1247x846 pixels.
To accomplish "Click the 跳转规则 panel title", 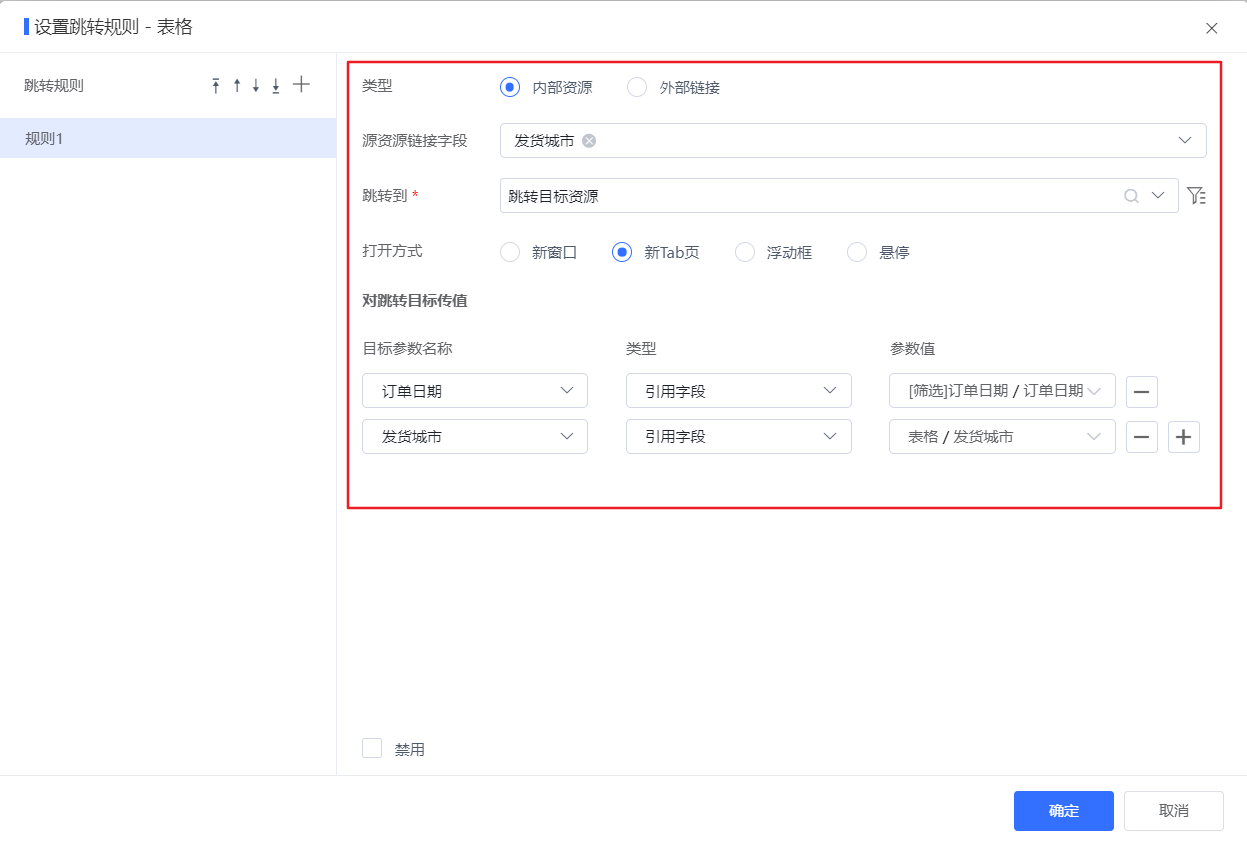I will click(x=54, y=86).
